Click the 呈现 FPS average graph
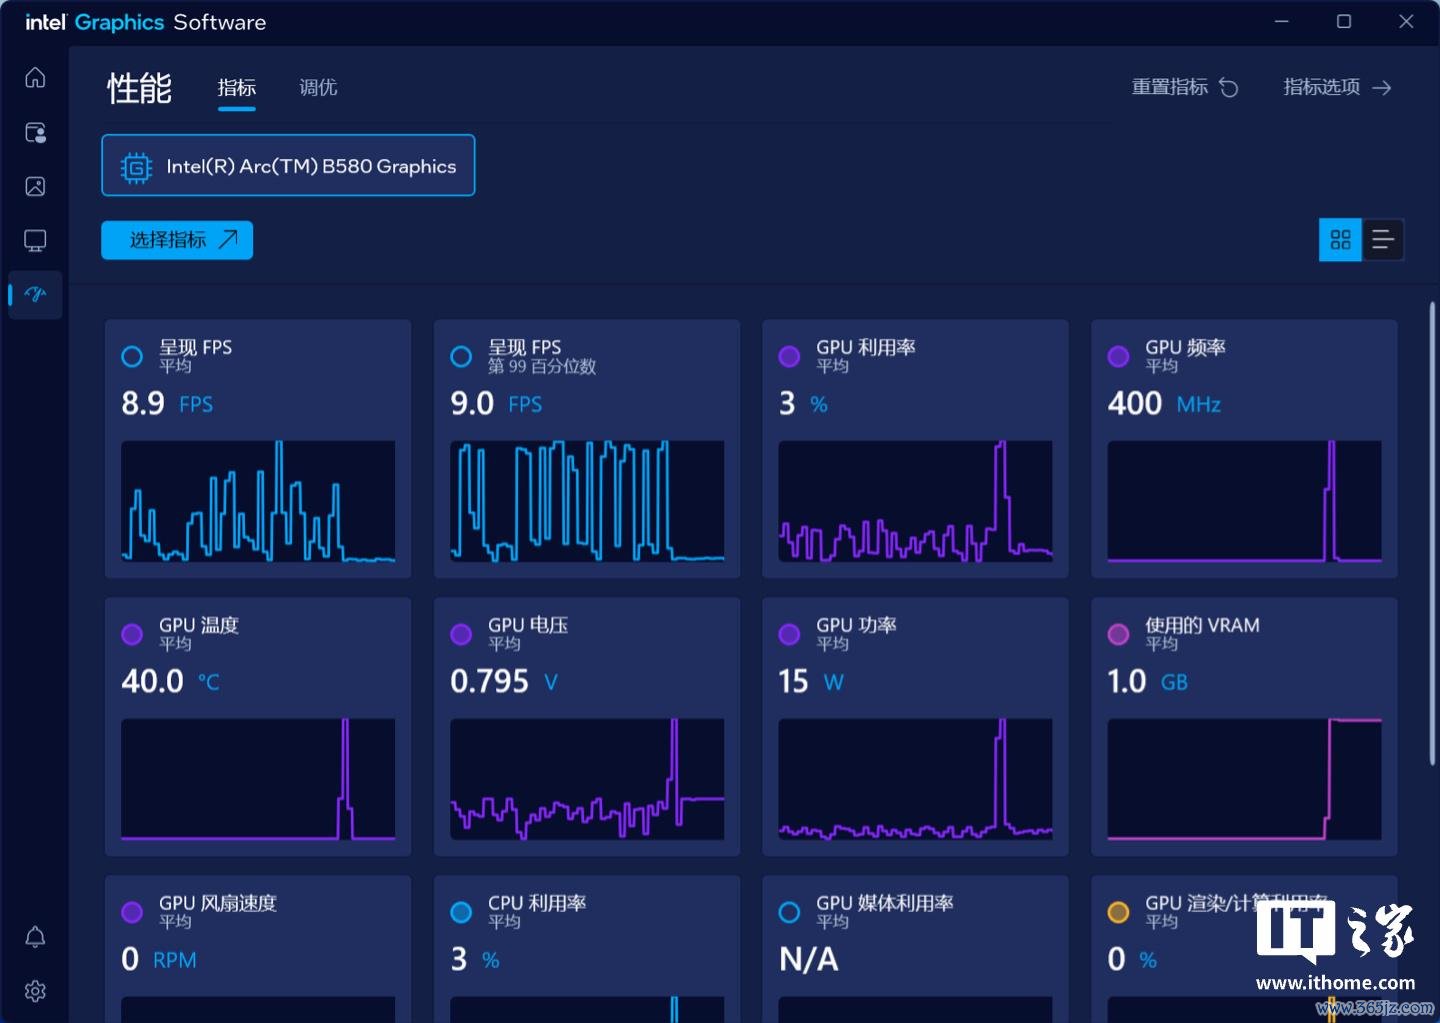1440x1023 pixels. click(258, 501)
